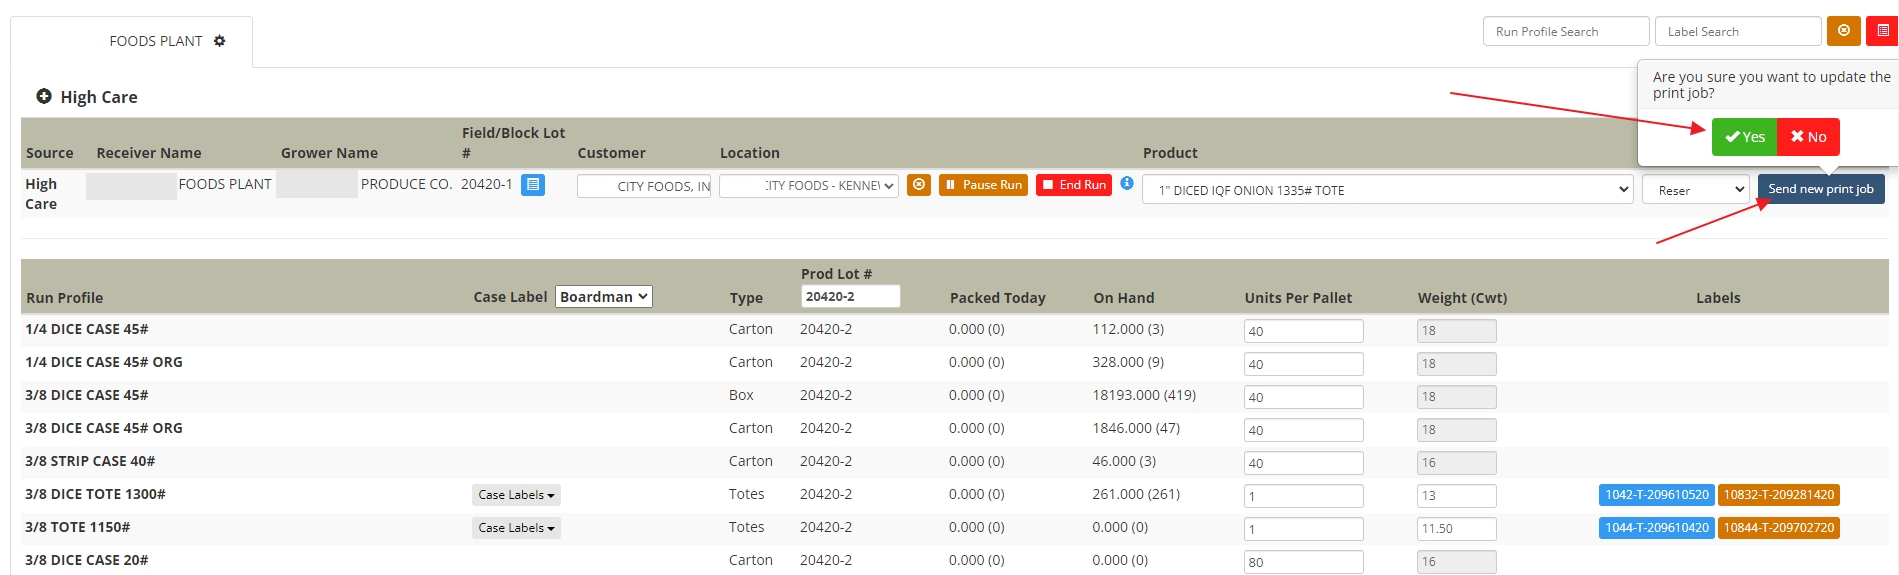Open orange label 10844-T-209702720
This screenshot has width=1899, height=575.
[1778, 528]
